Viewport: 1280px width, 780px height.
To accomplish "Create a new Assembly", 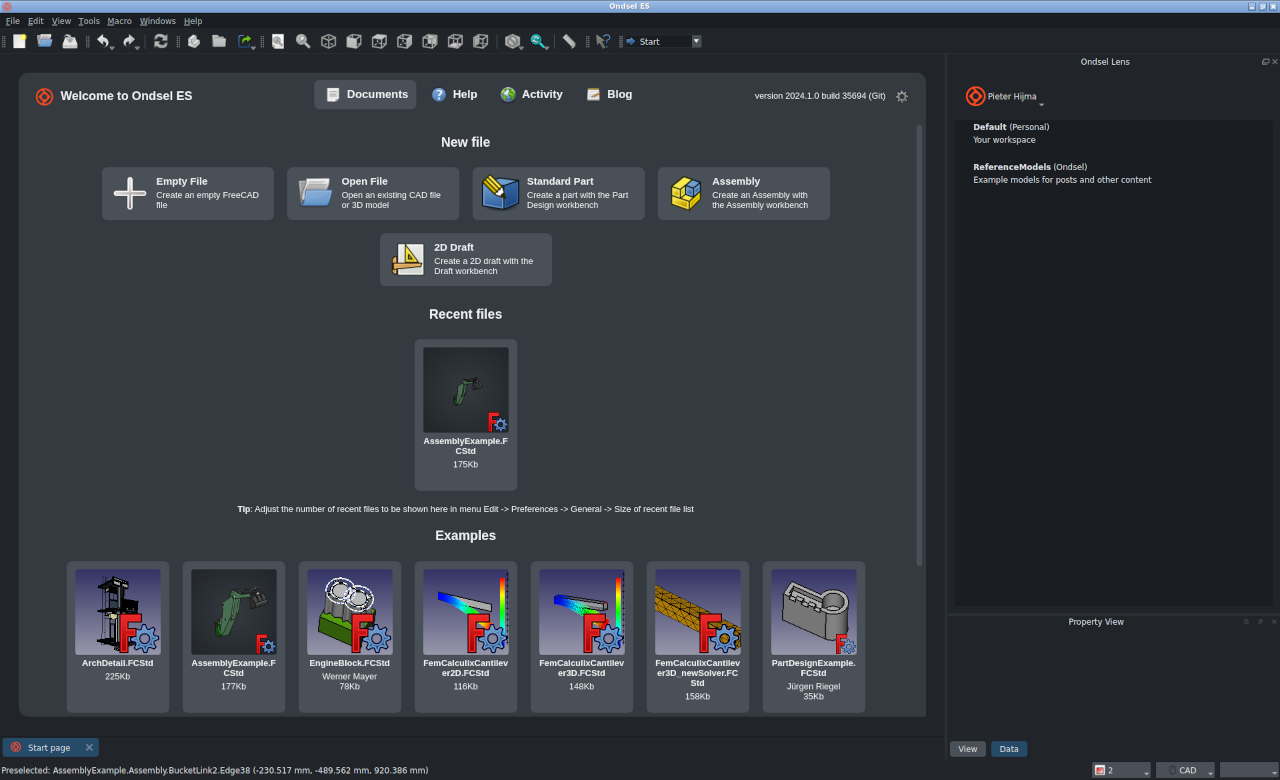I will tap(744, 193).
